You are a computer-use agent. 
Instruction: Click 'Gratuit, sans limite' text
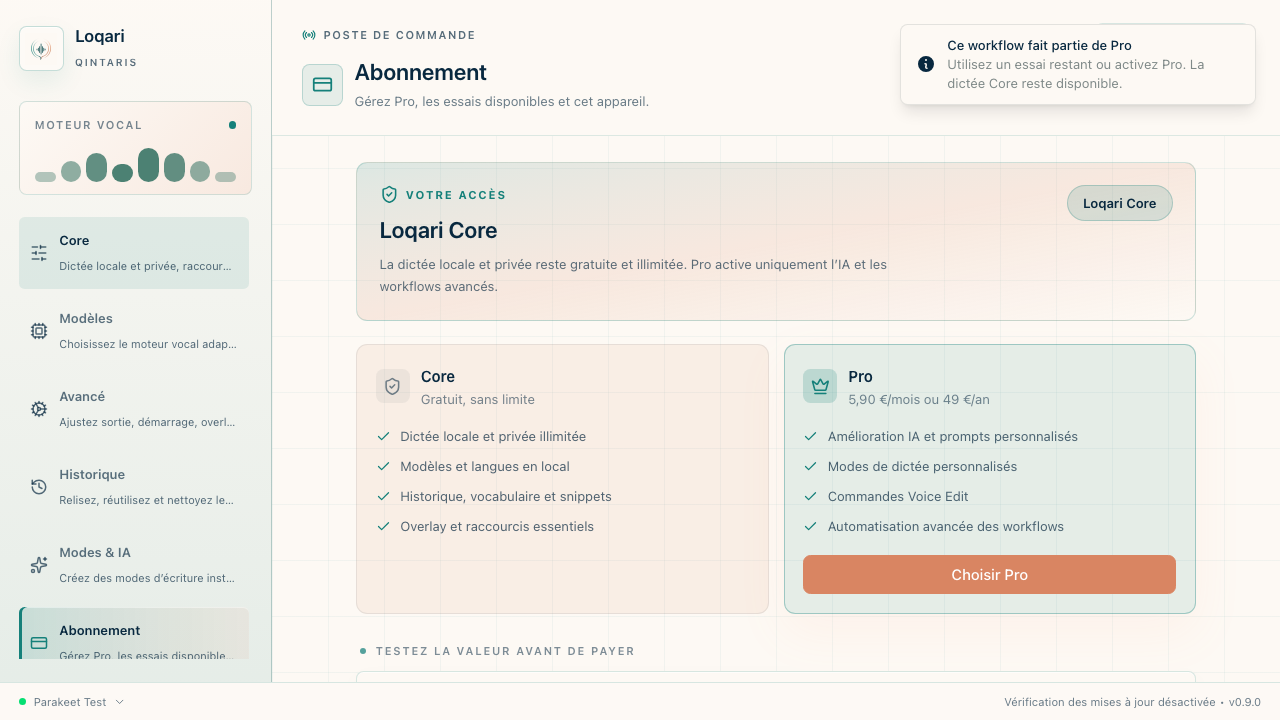(x=478, y=400)
